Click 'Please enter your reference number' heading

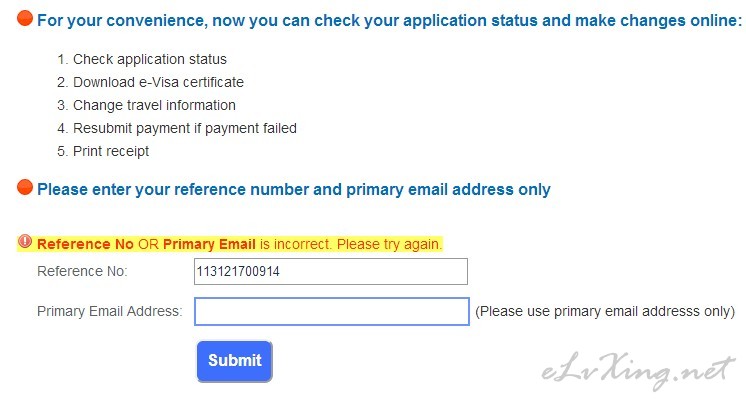294,189
